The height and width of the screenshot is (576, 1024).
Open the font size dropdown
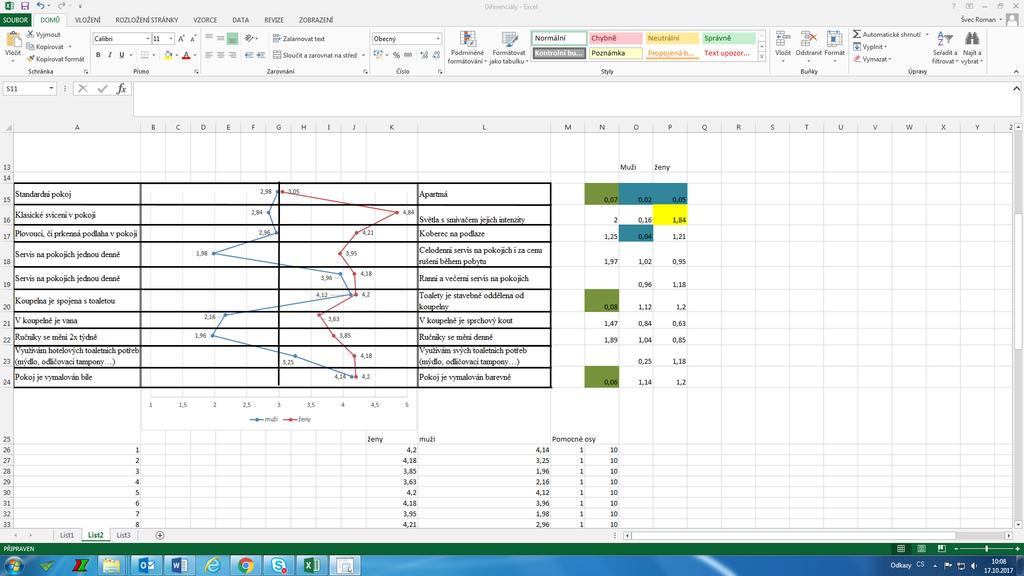pyautogui.click(x=171, y=39)
